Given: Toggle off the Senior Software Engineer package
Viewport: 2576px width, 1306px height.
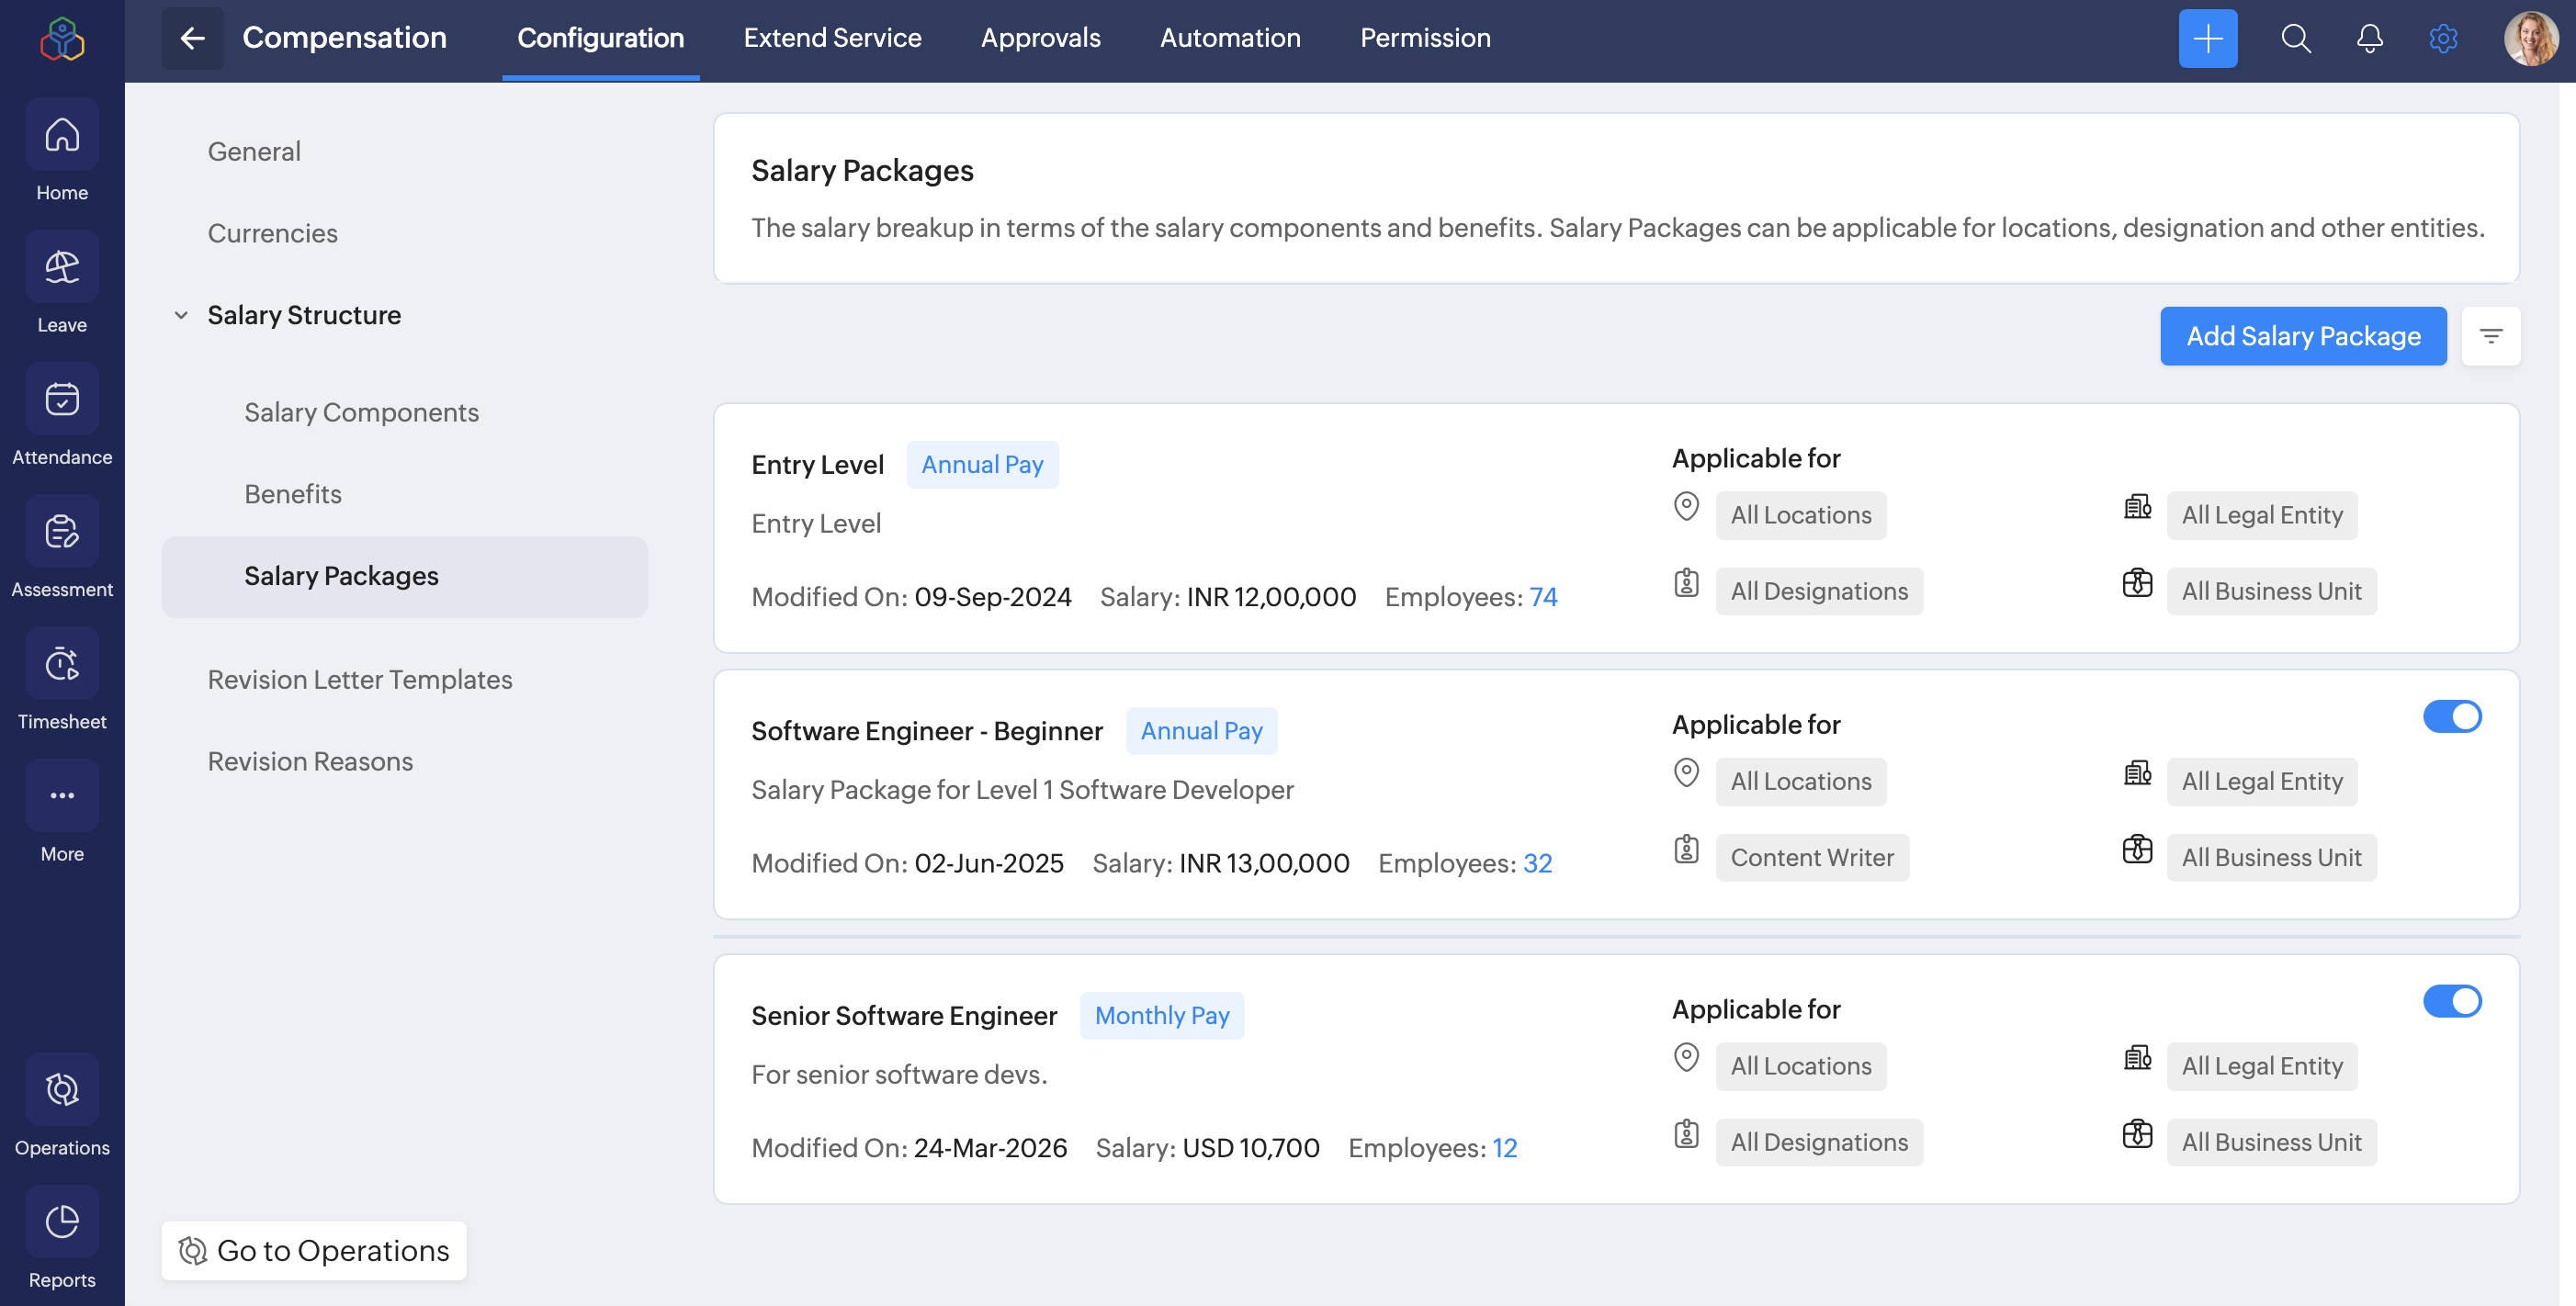Looking at the screenshot, I should pyautogui.click(x=2451, y=1001).
